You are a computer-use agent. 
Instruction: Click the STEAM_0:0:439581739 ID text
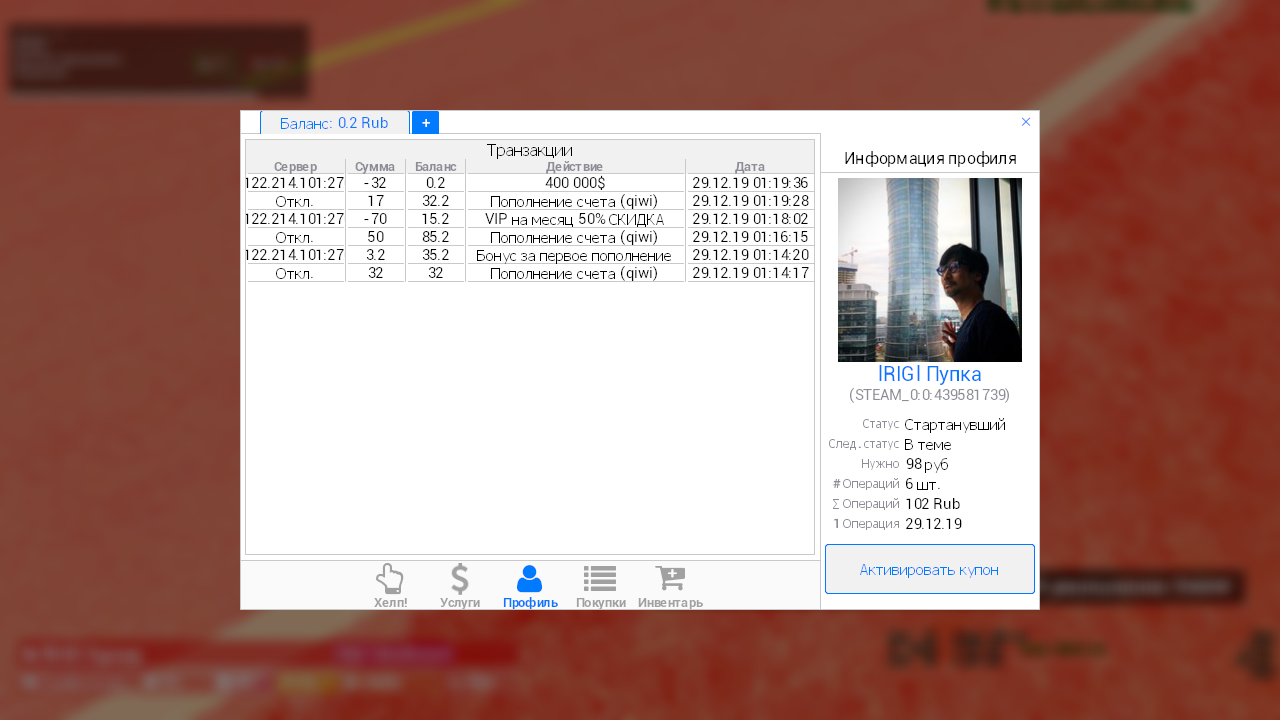click(929, 395)
